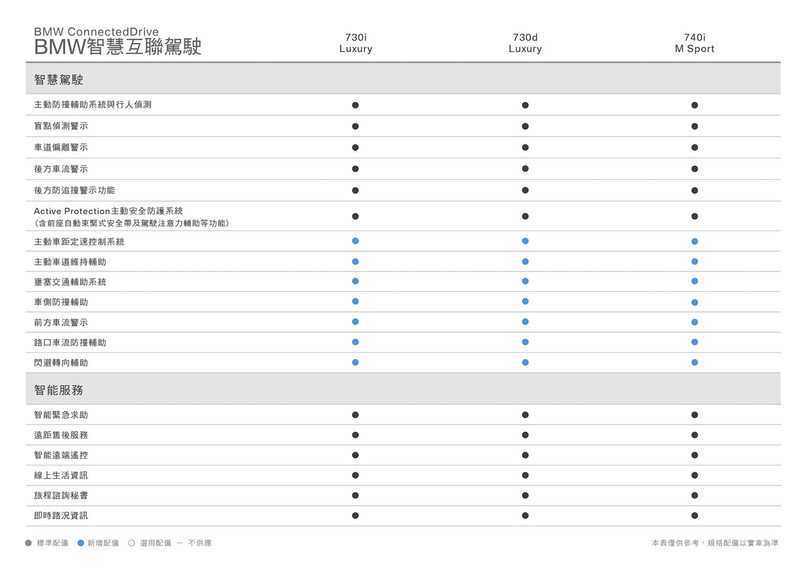Click 740i M Sport dot for 車道偏離警示
This screenshot has width=800, height=567.
694,147
